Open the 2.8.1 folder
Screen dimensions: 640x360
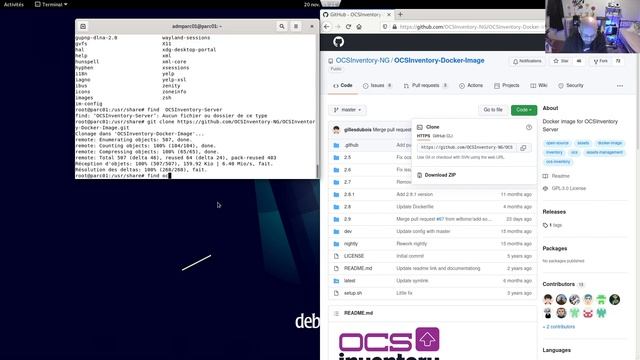(349, 195)
